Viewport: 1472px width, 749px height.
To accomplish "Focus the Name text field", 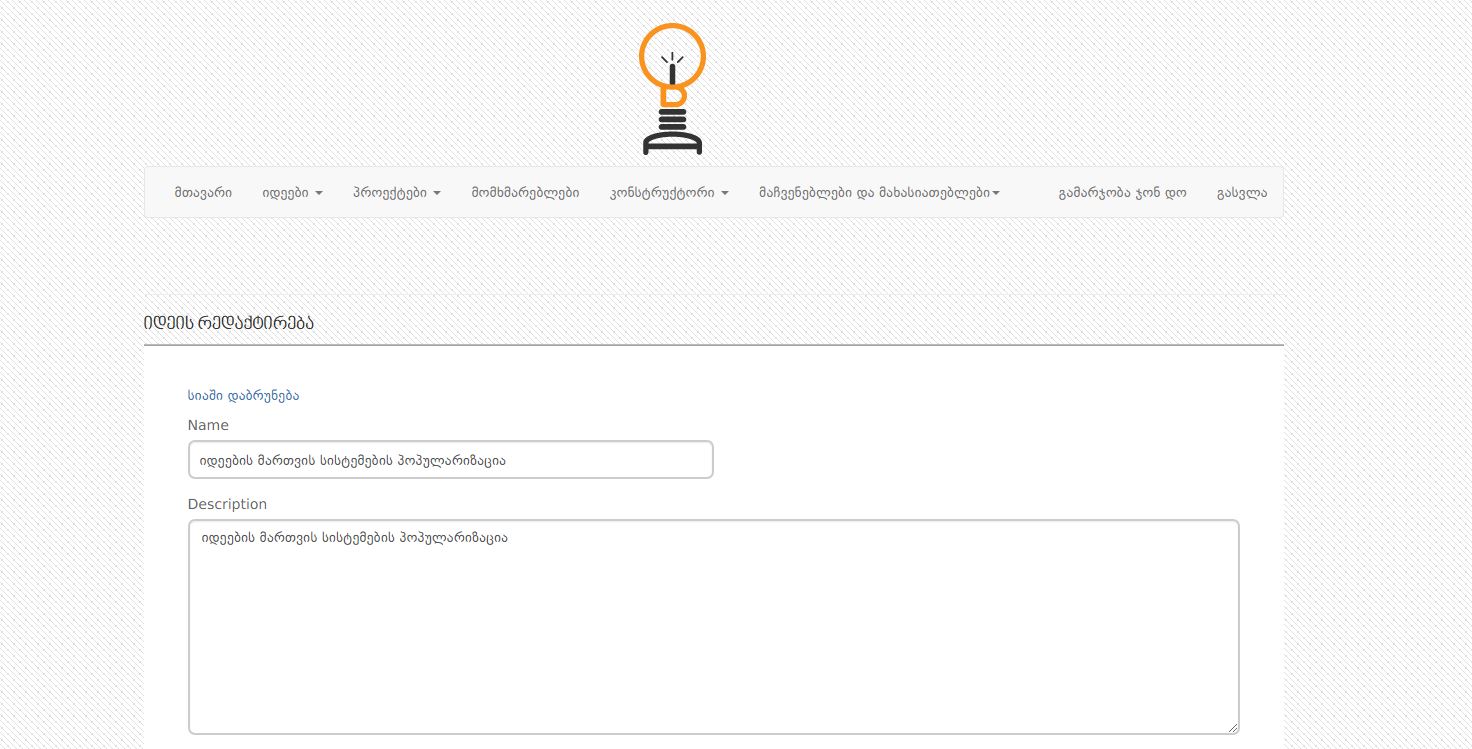I will [x=450, y=460].
